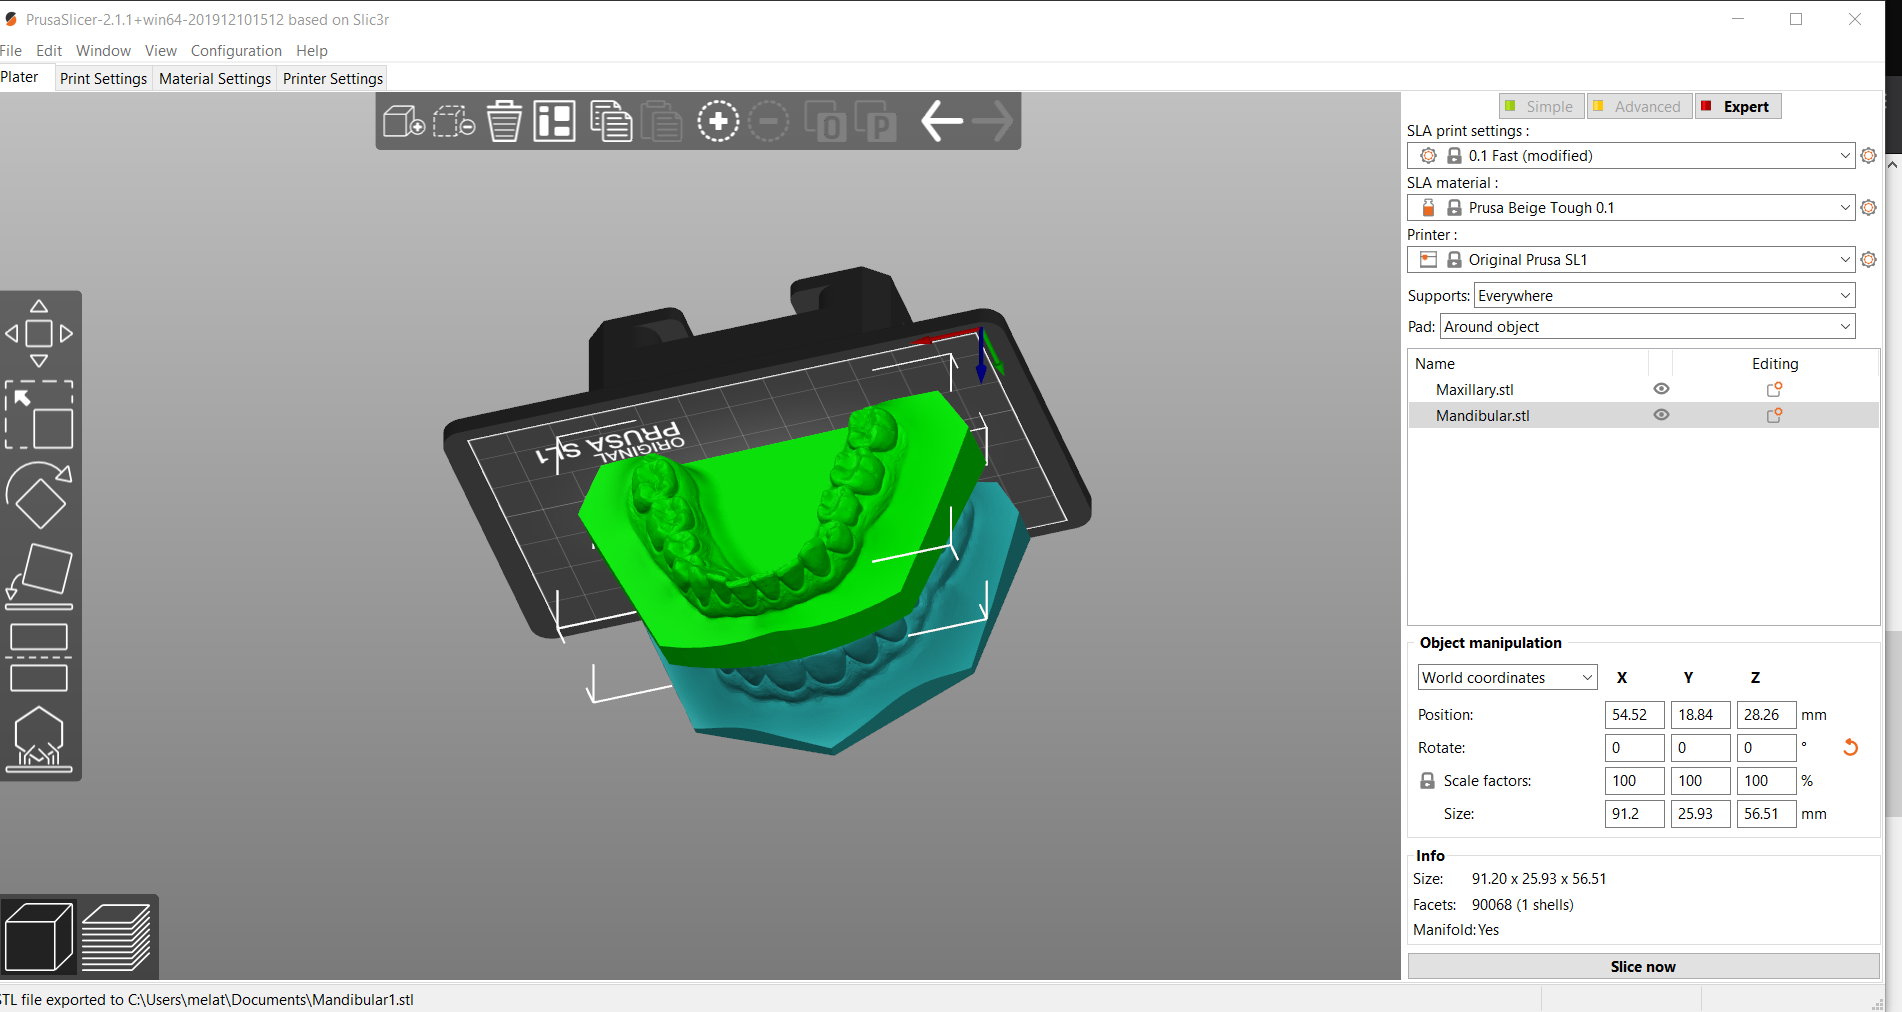Select the Move tool in left toolbar

pyautogui.click(x=39, y=334)
